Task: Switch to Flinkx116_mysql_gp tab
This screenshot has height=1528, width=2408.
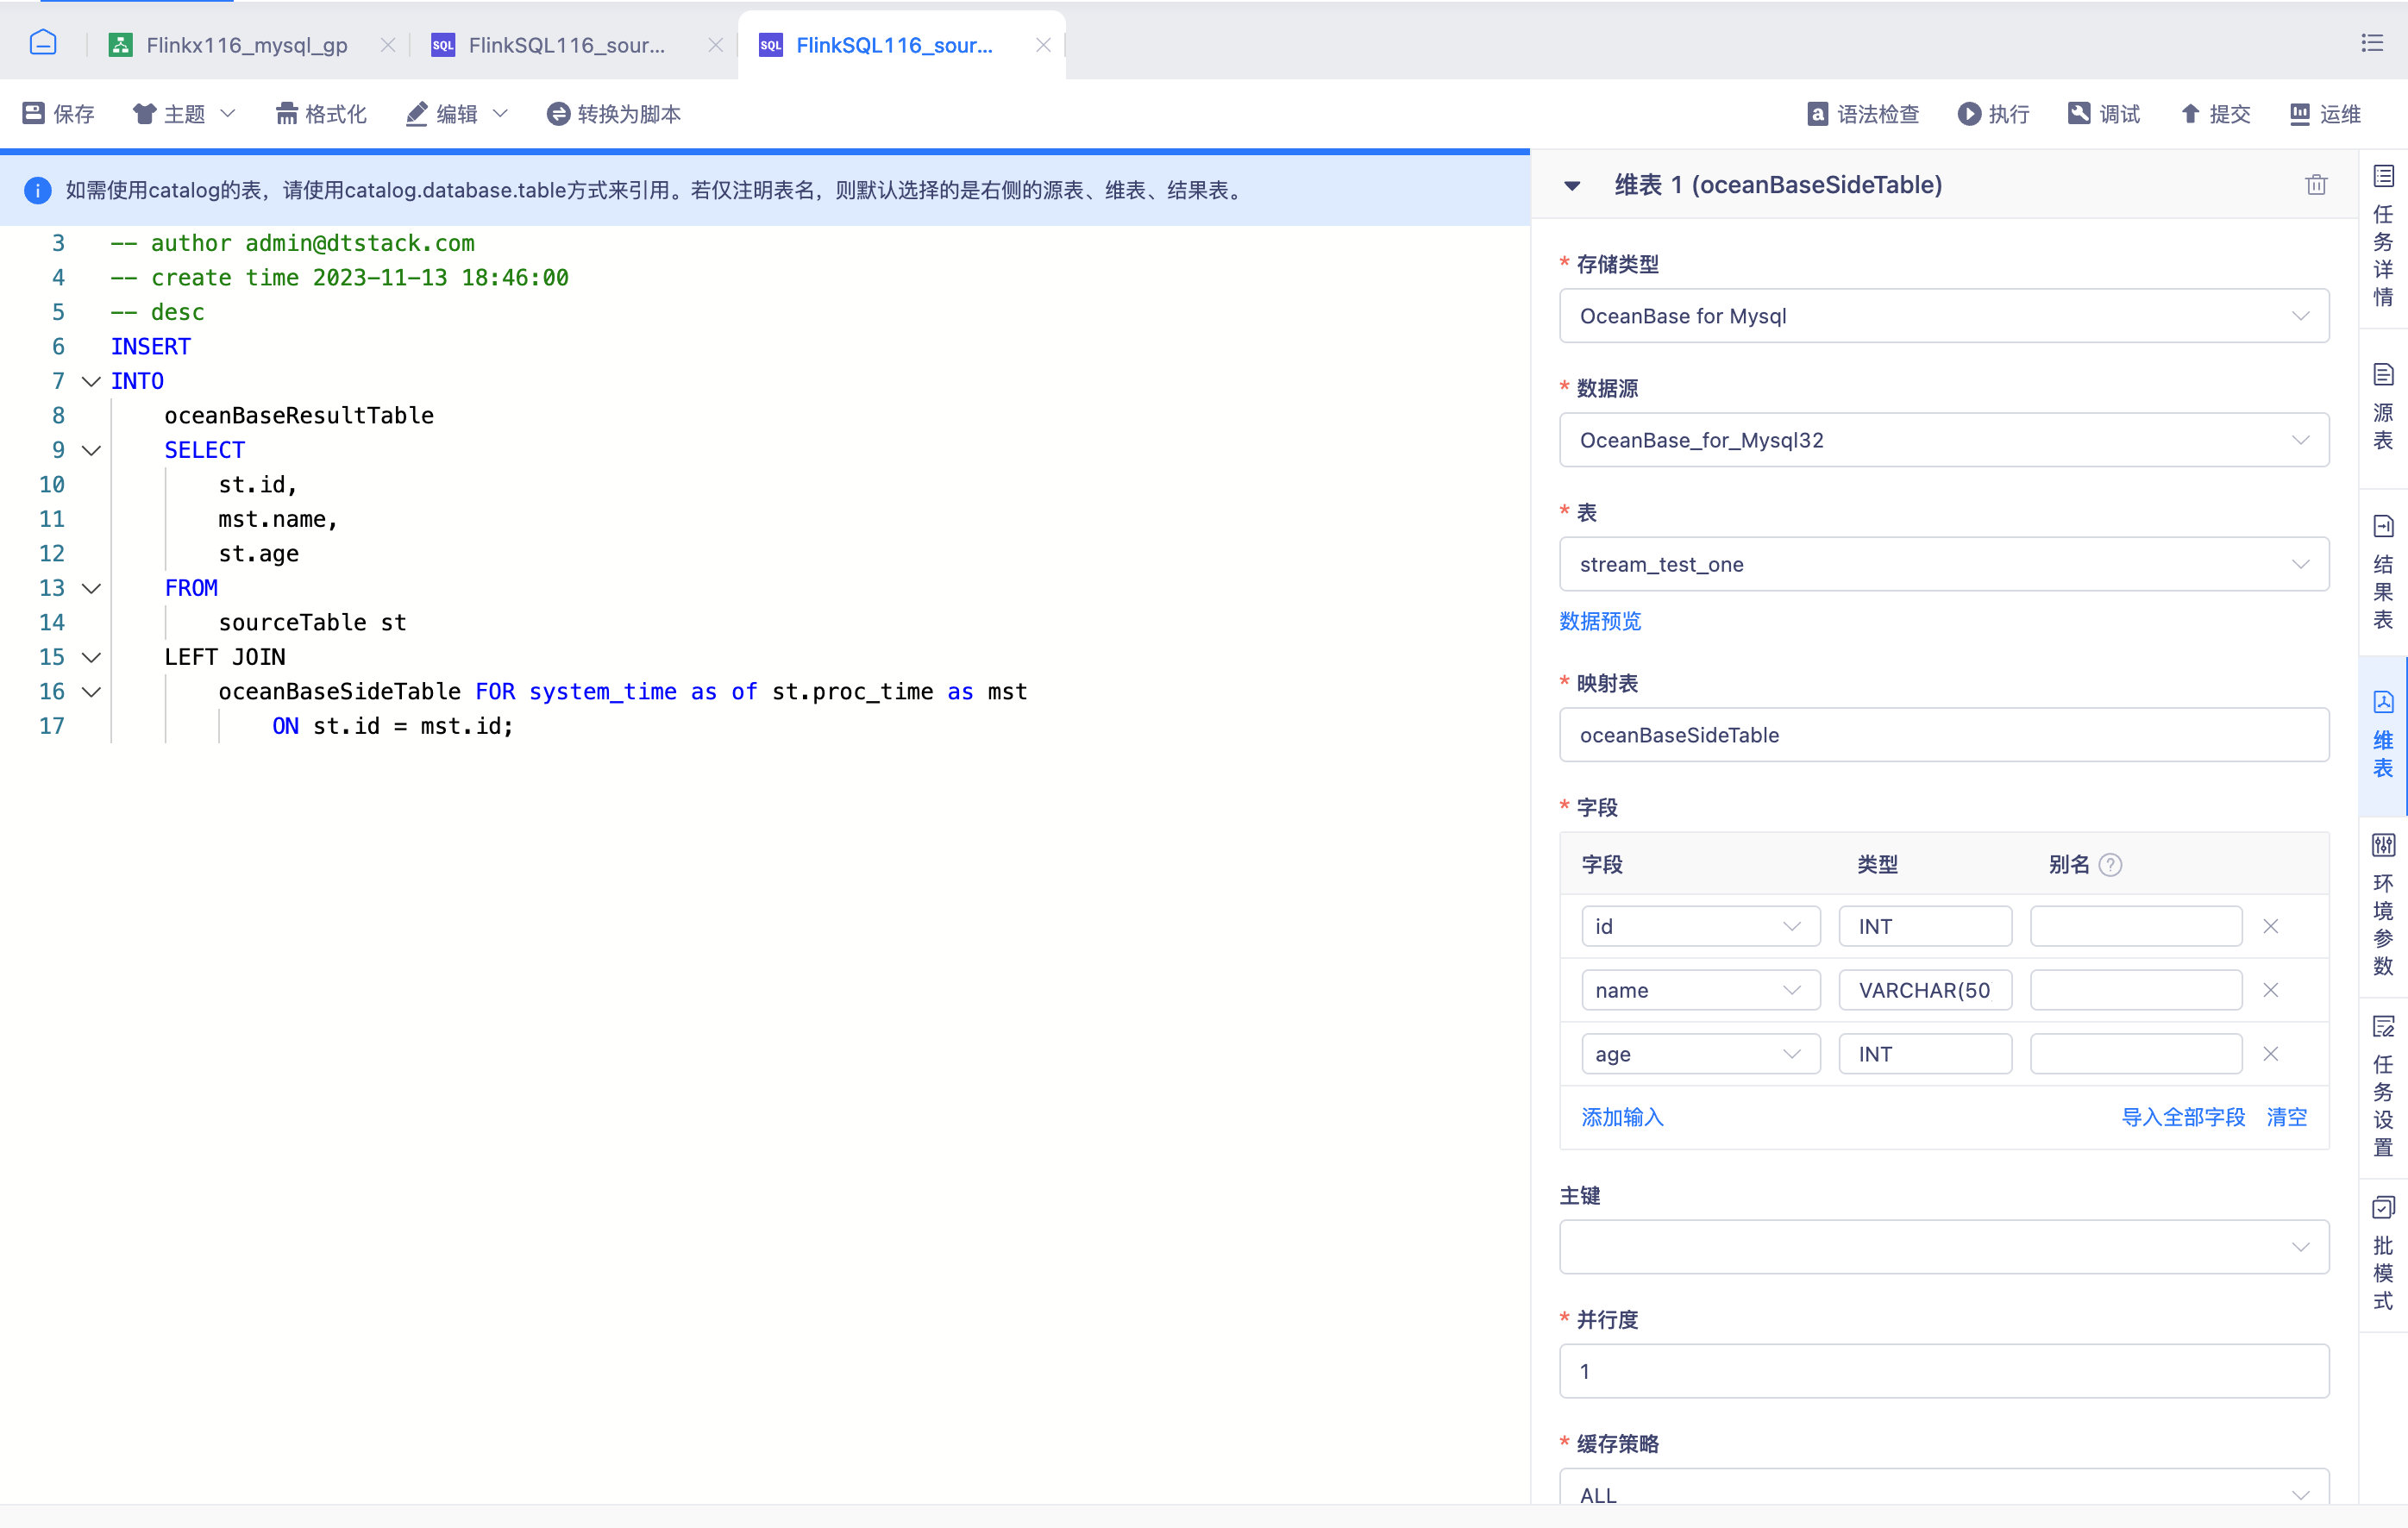Action: [x=246, y=45]
